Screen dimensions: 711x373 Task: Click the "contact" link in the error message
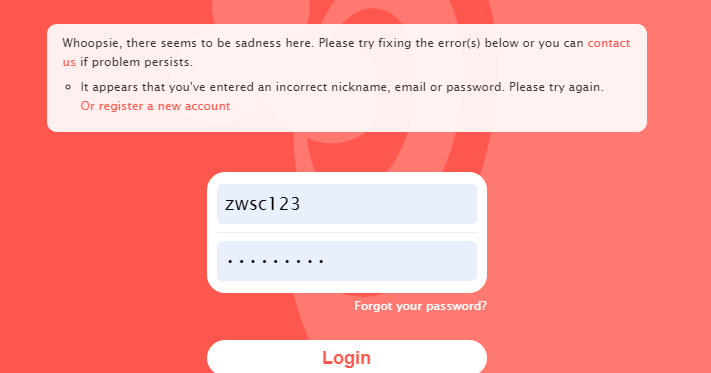point(609,43)
